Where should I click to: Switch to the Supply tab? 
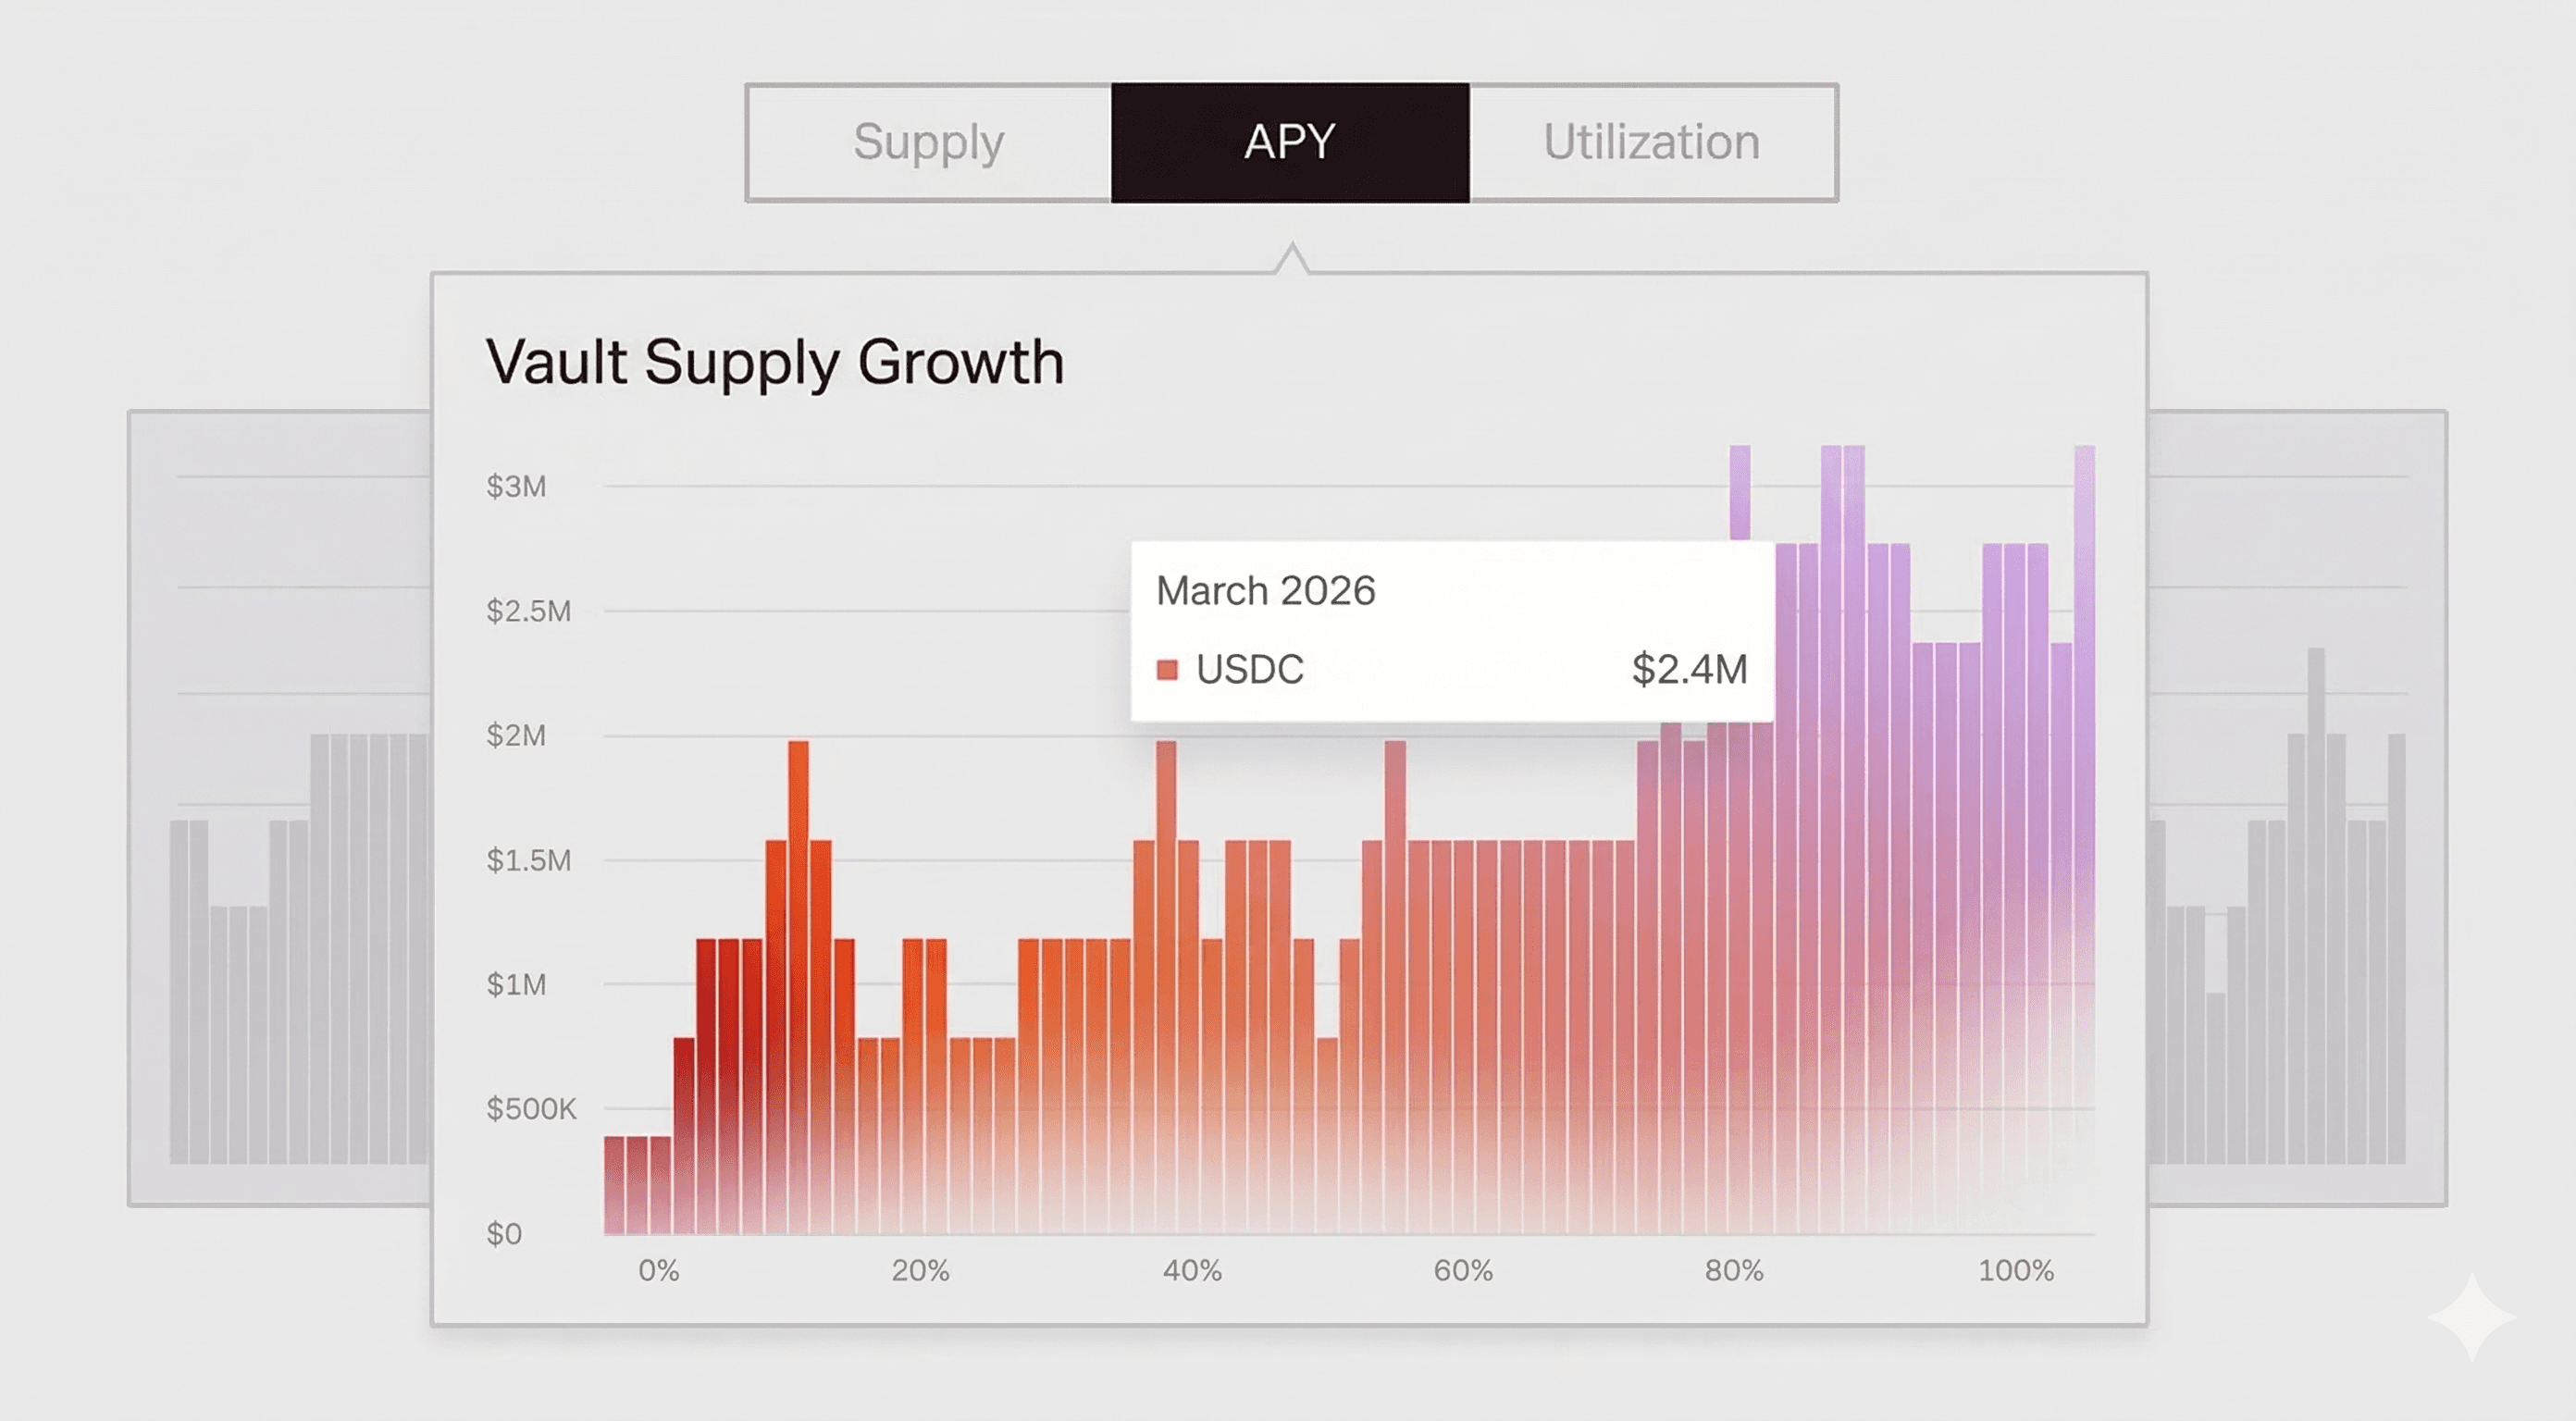point(928,142)
